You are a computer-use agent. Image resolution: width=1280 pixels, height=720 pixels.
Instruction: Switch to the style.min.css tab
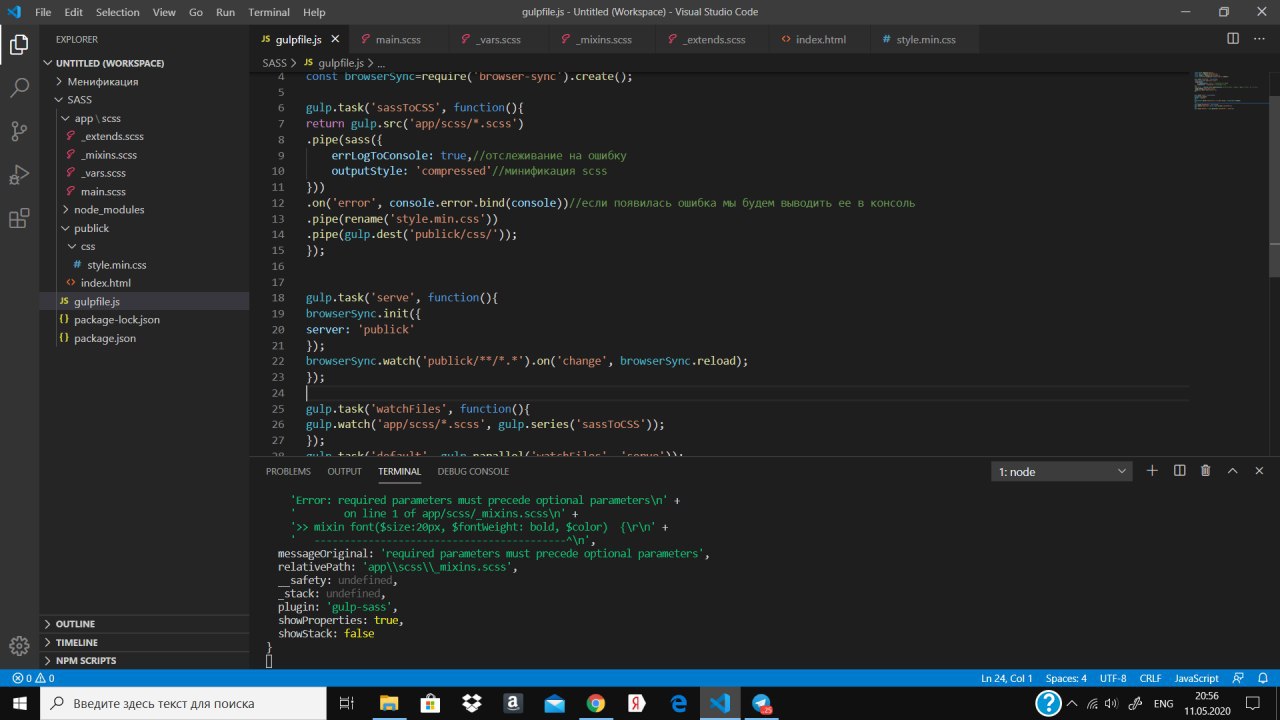tap(925, 40)
